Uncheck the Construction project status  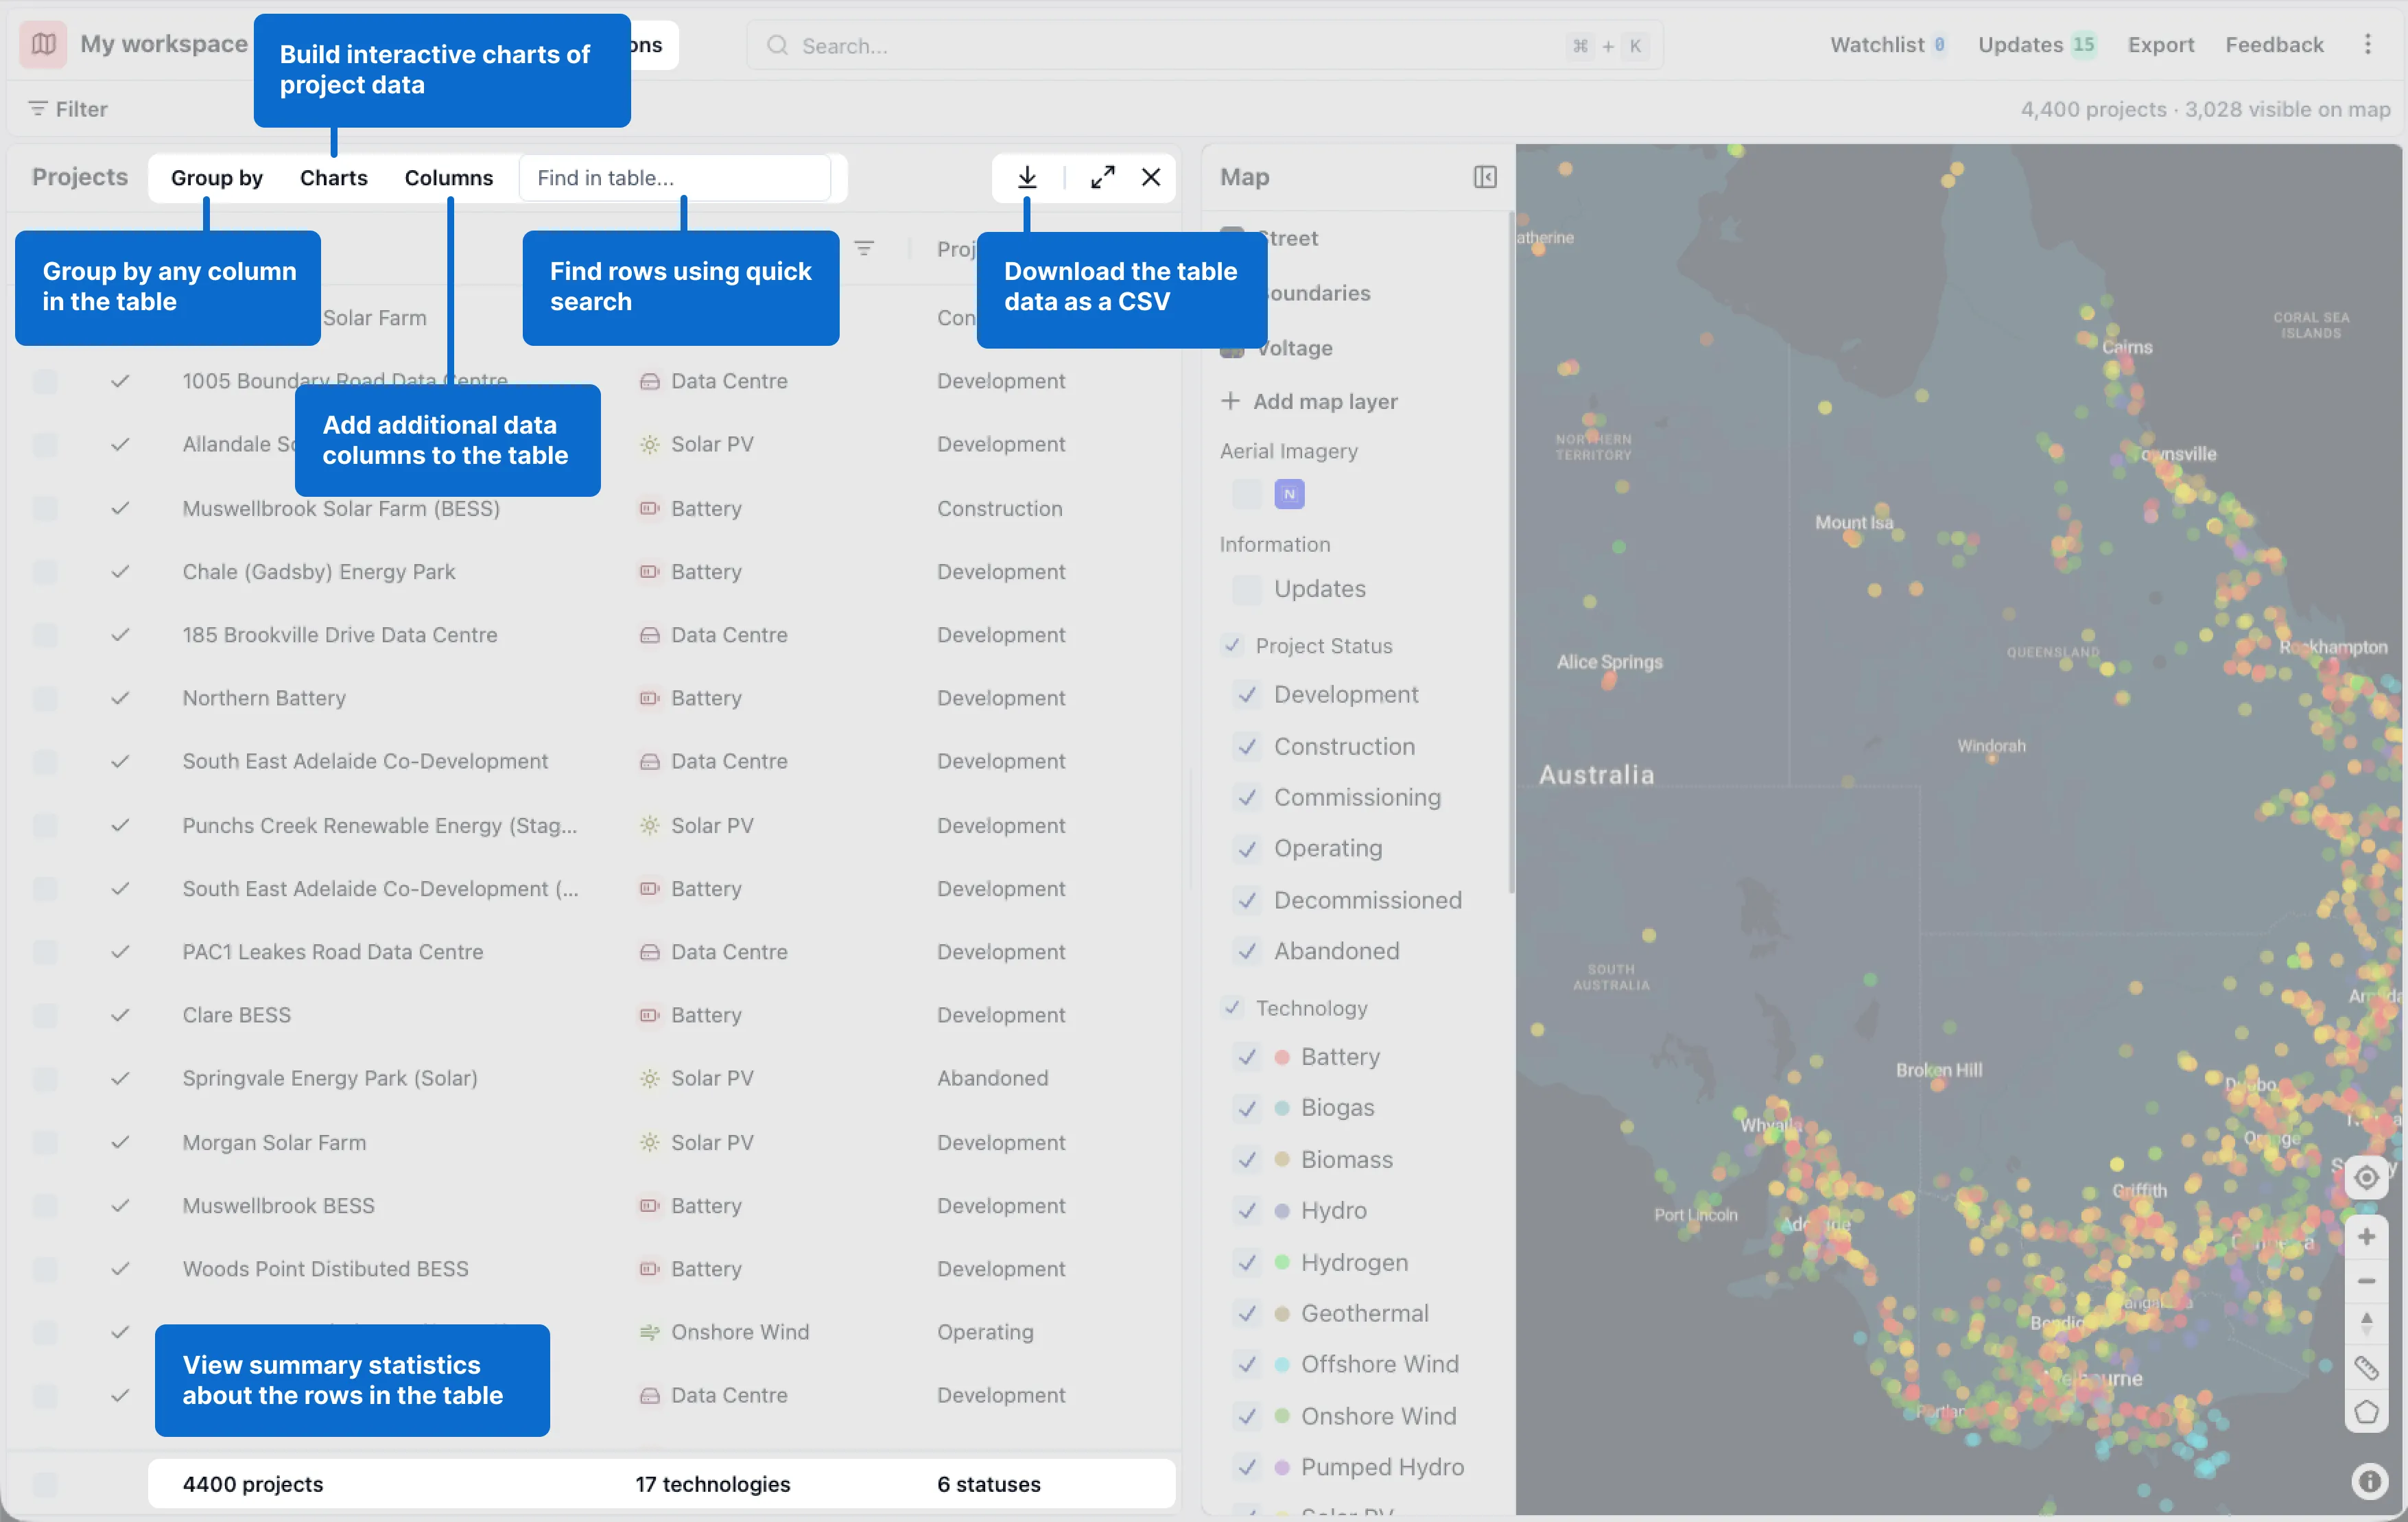1247,746
